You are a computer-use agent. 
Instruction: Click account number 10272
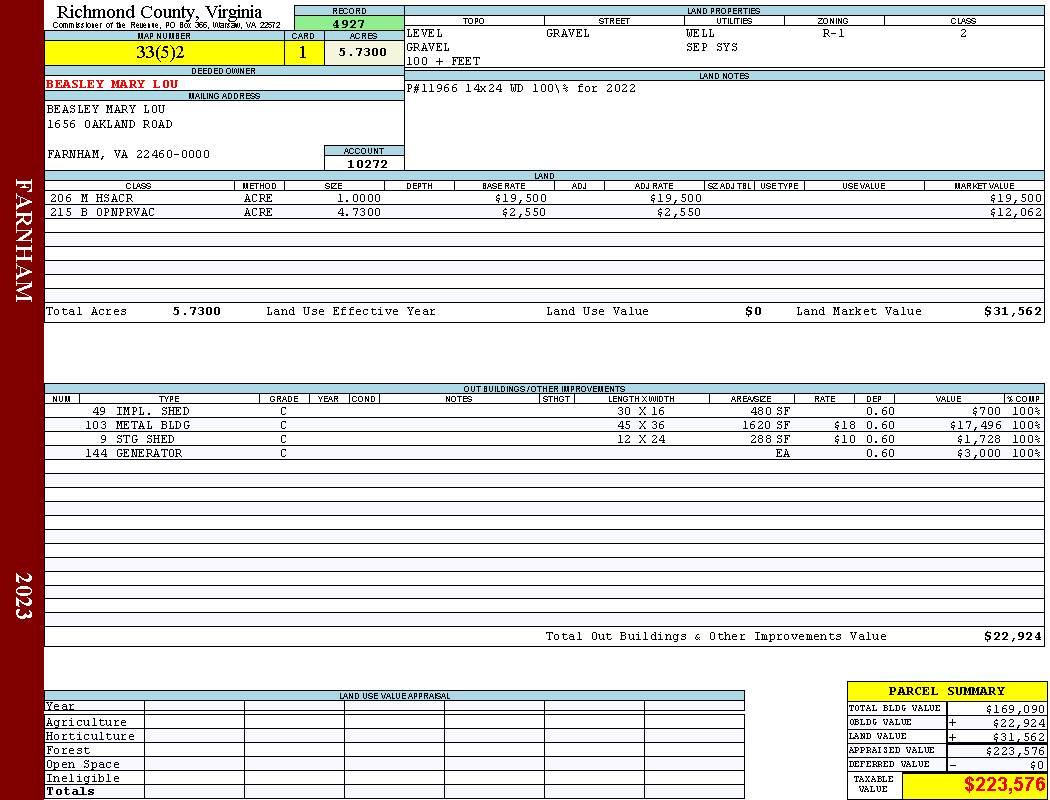click(367, 163)
